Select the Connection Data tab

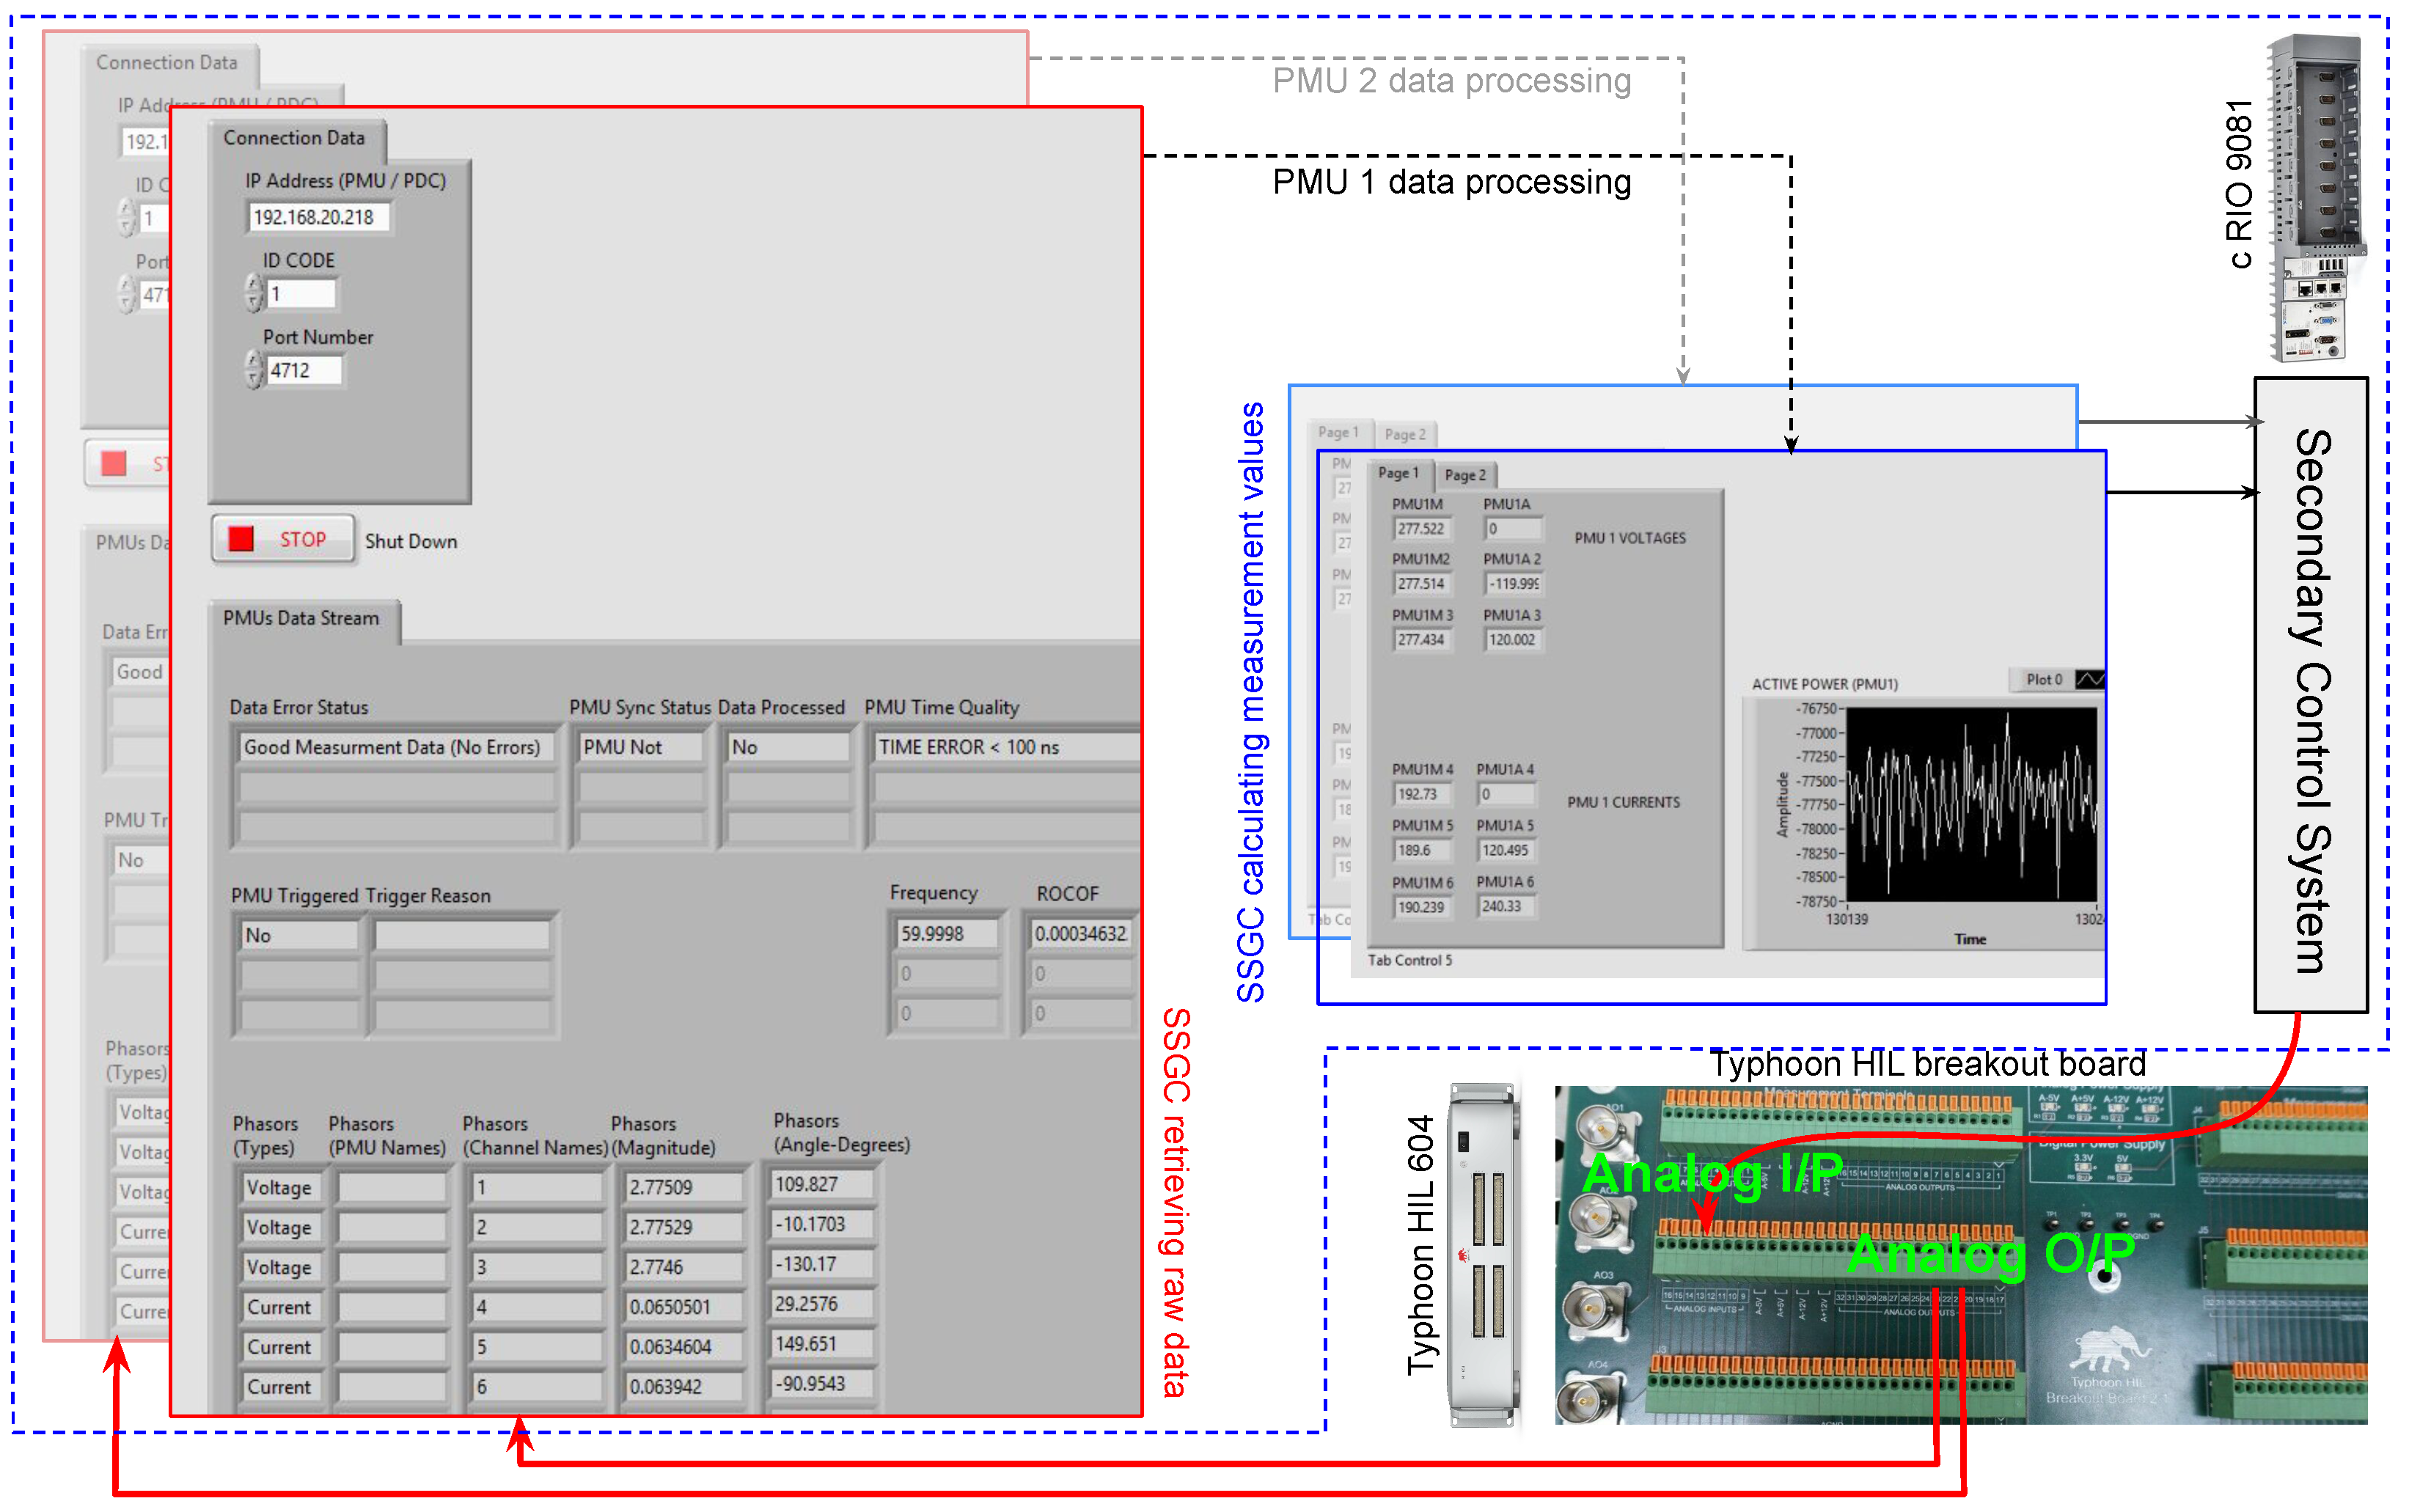tap(294, 138)
